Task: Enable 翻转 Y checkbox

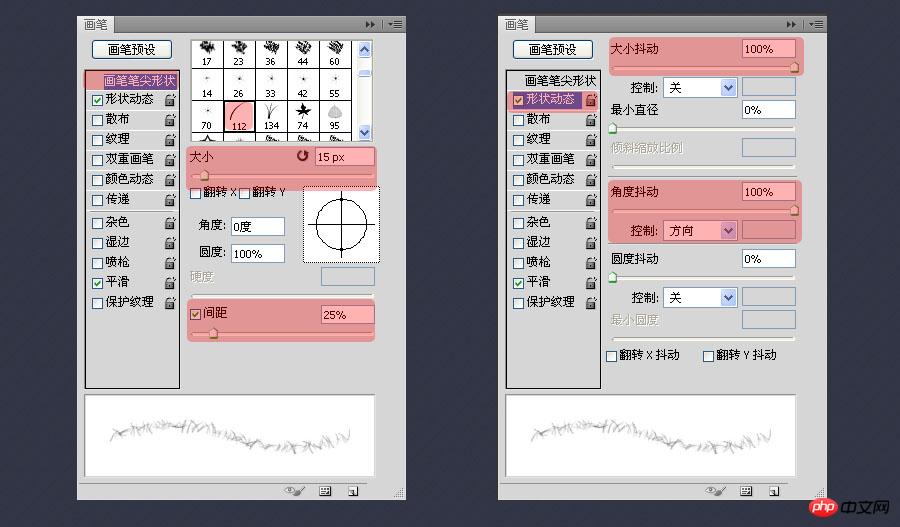Action: point(244,193)
